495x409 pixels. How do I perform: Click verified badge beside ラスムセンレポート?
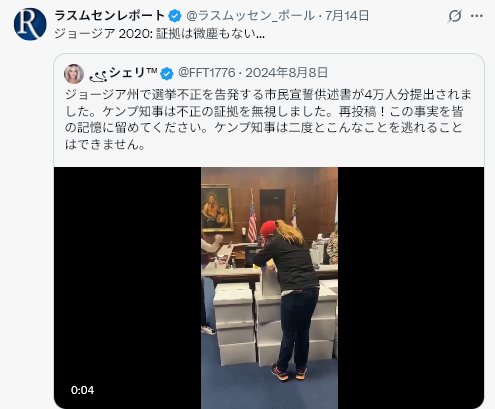point(175,16)
